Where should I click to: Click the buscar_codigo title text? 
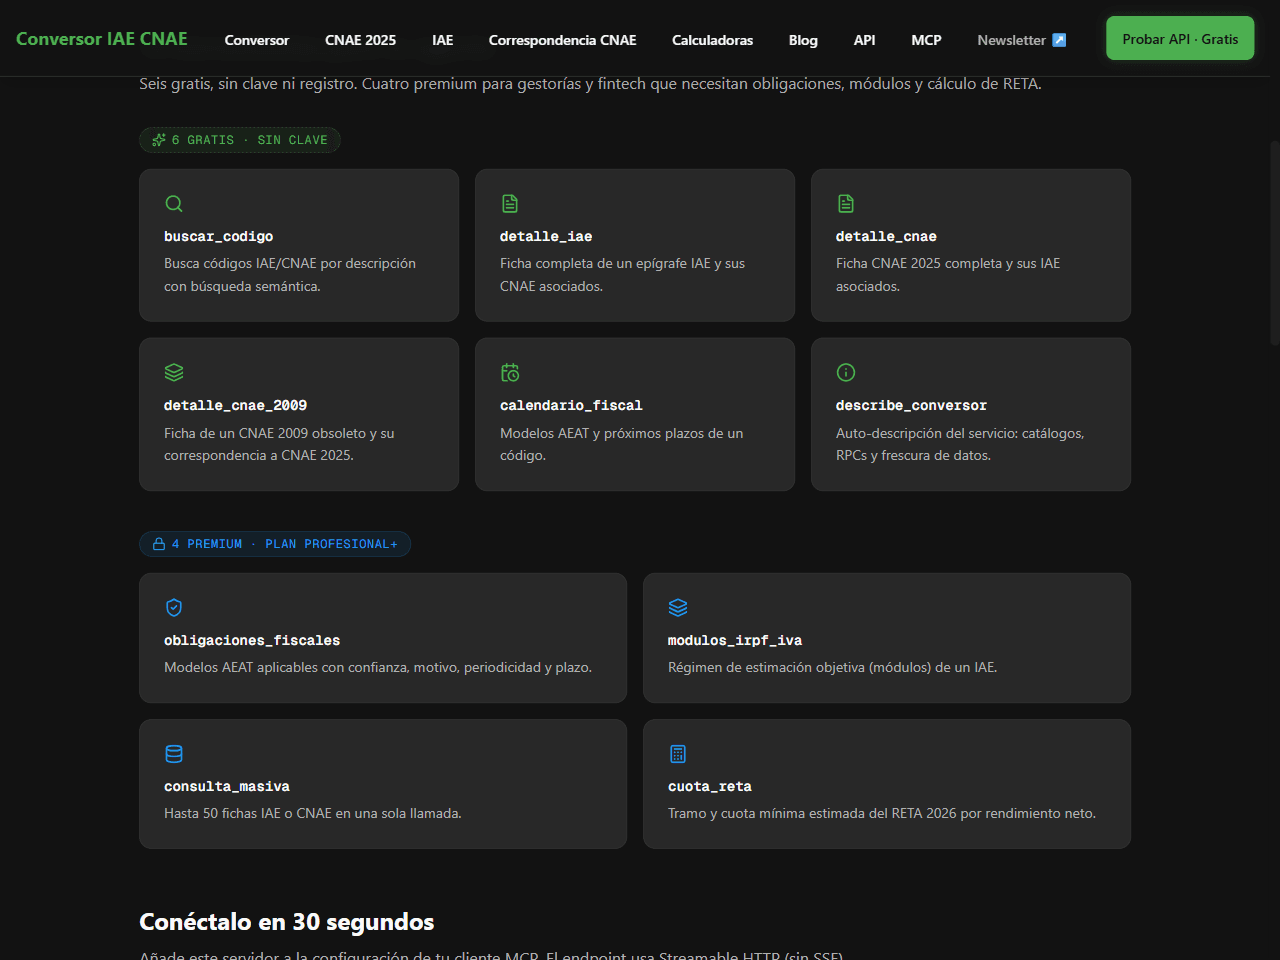pos(219,237)
